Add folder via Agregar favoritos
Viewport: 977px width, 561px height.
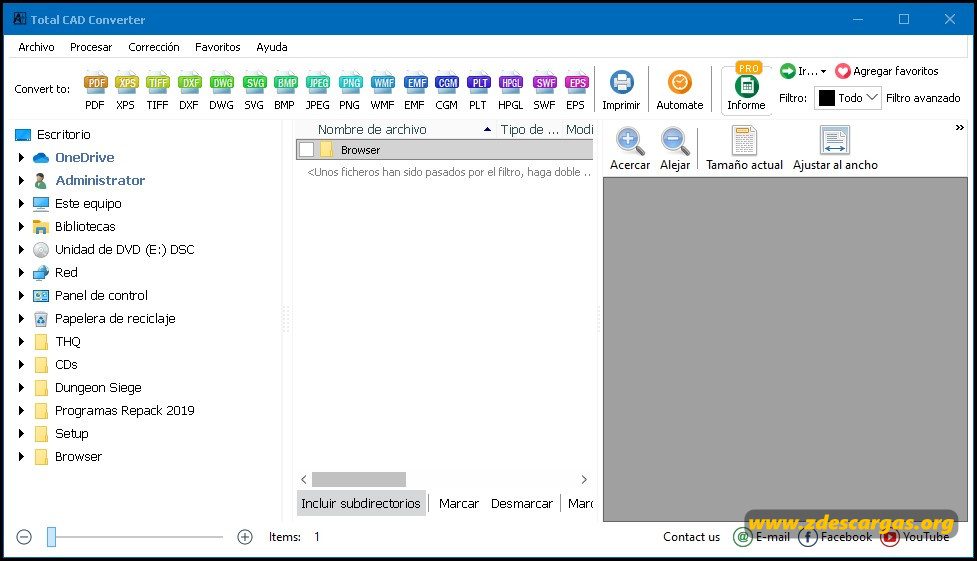(887, 71)
